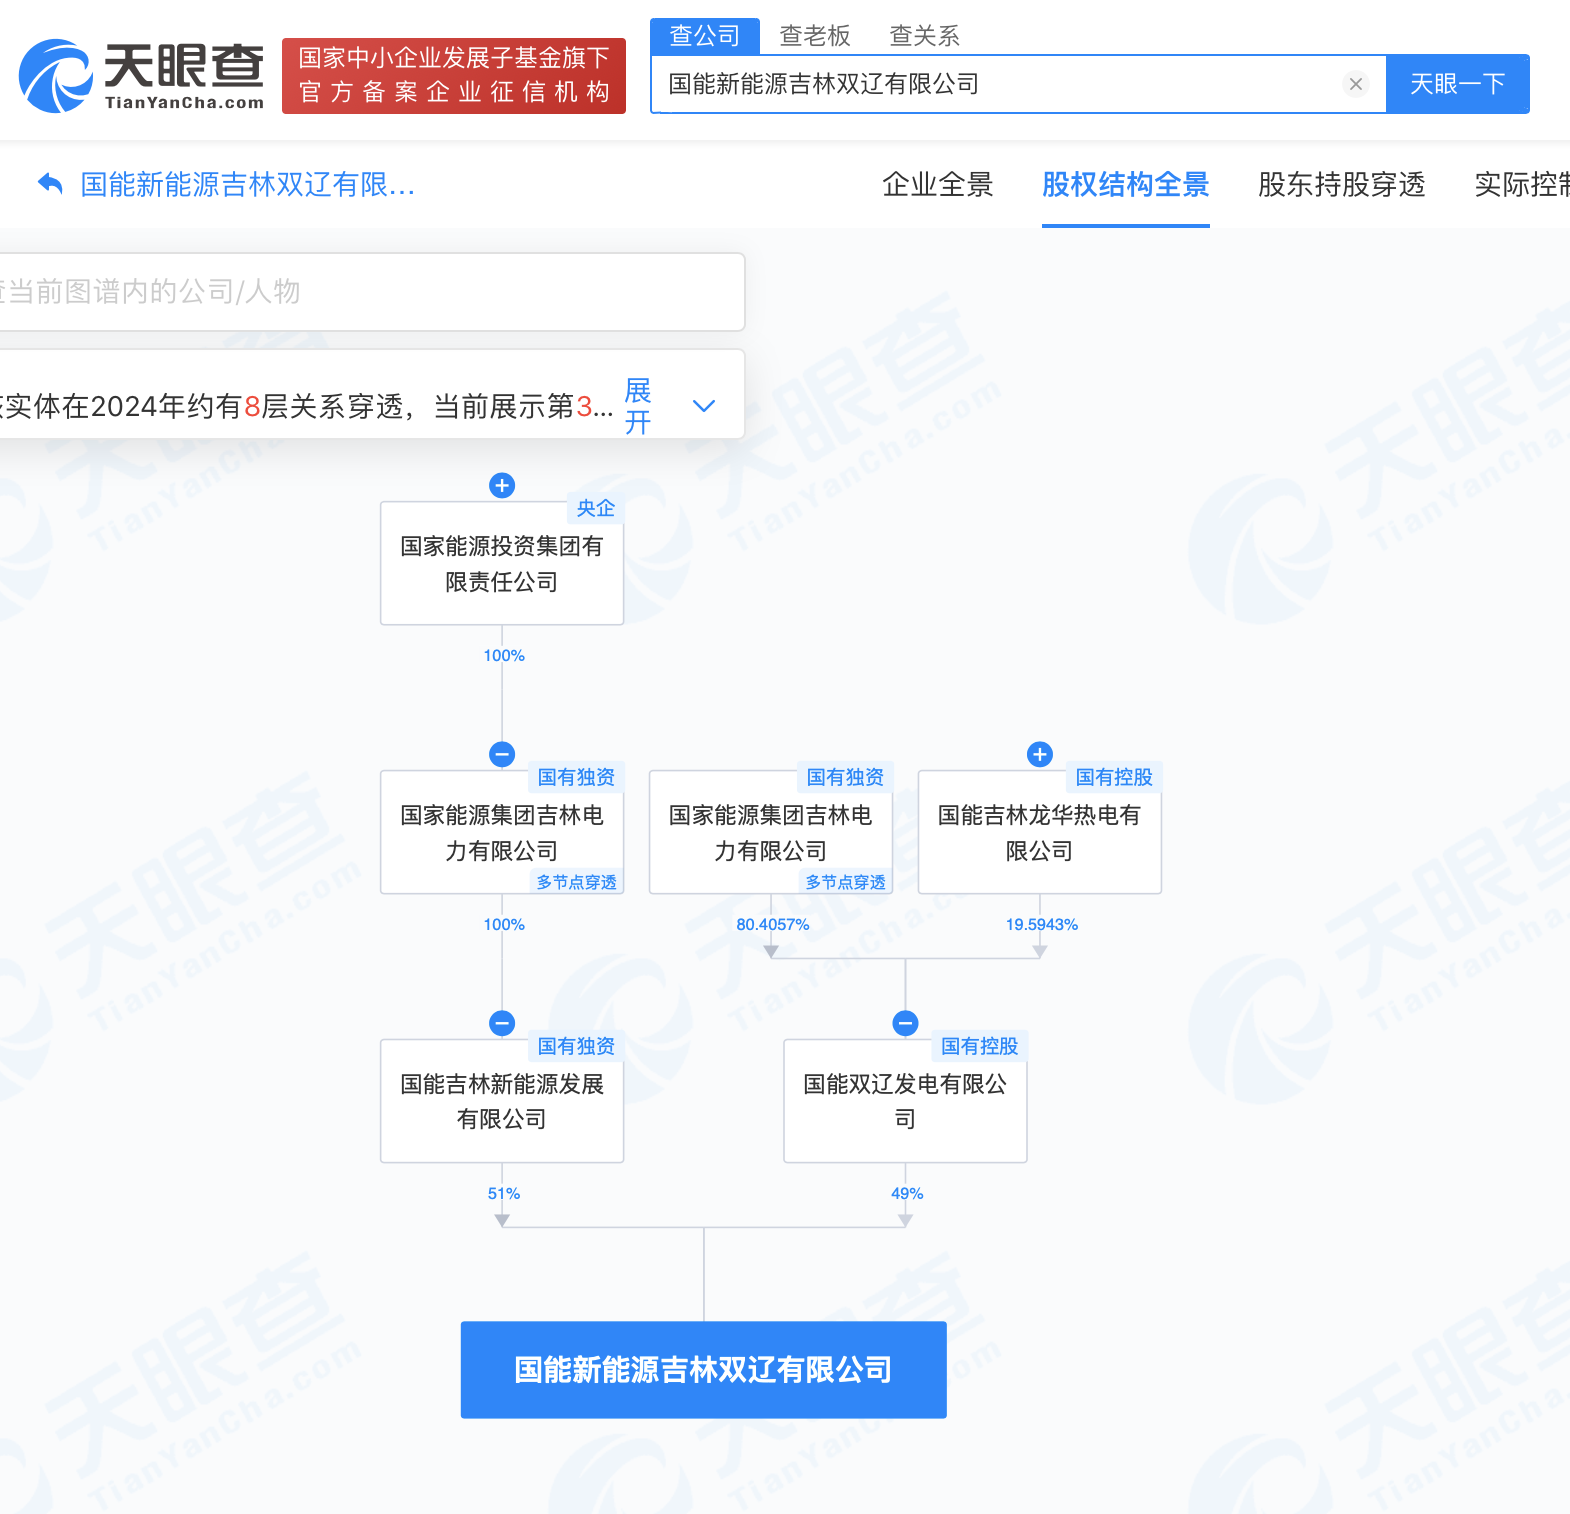
Task: Select 国能吉林新能源发展有限公司 node
Action: pos(502,1102)
